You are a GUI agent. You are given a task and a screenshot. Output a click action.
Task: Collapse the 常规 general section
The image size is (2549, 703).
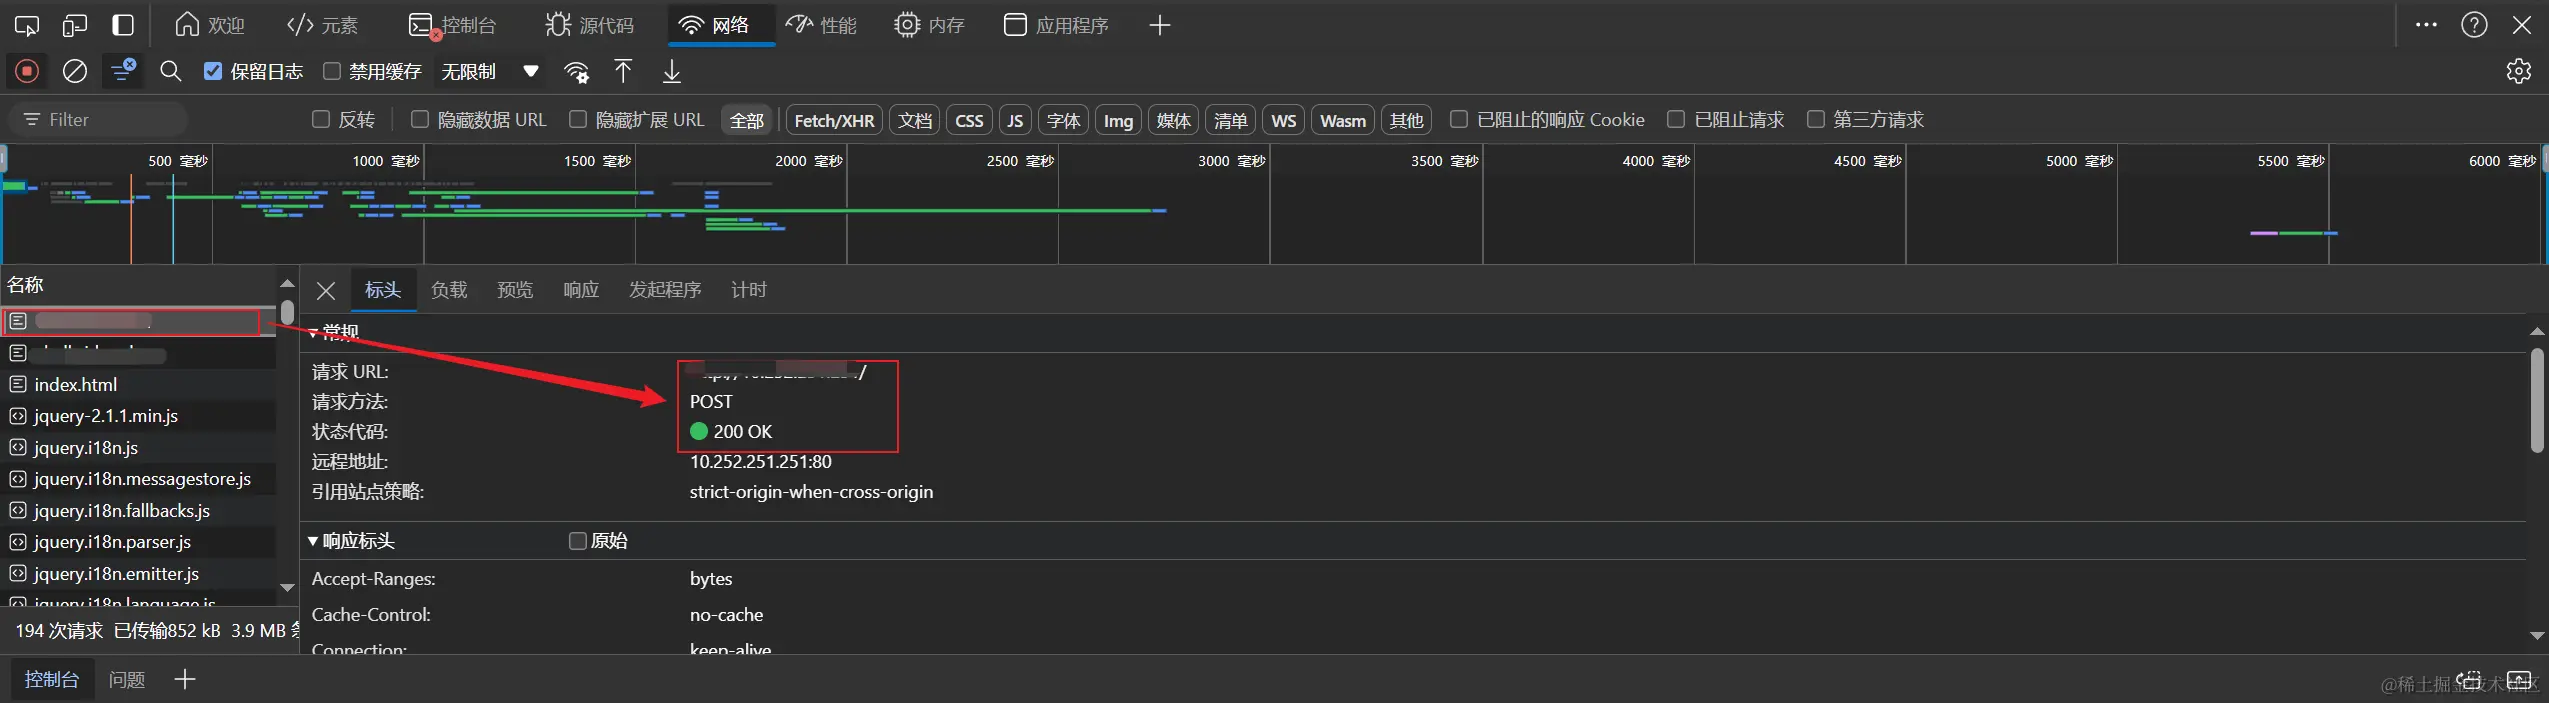coord(313,333)
